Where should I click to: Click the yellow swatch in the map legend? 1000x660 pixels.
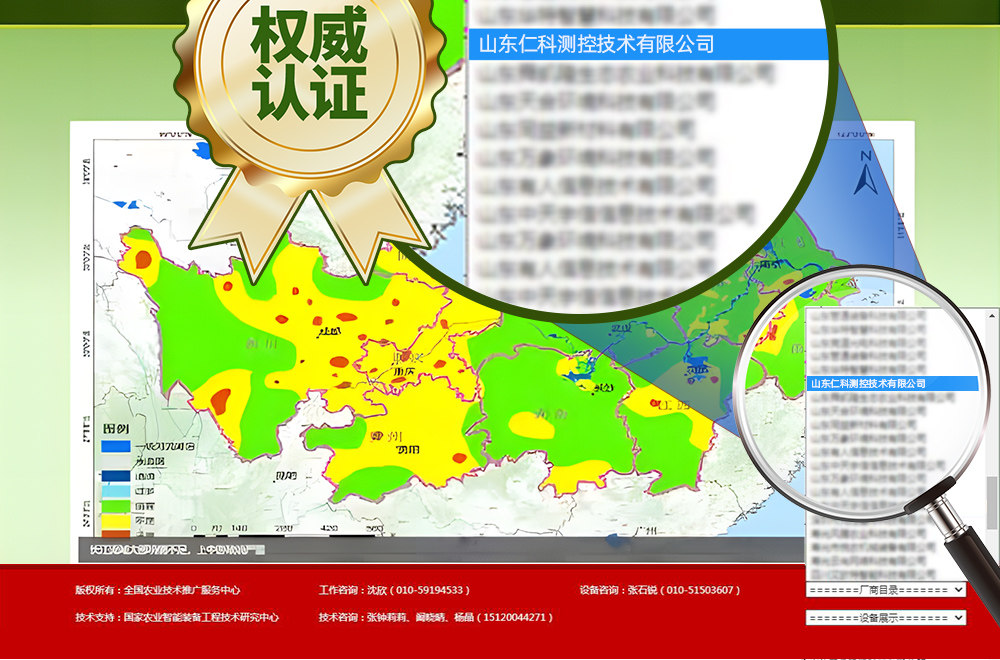pyautogui.click(x=115, y=522)
